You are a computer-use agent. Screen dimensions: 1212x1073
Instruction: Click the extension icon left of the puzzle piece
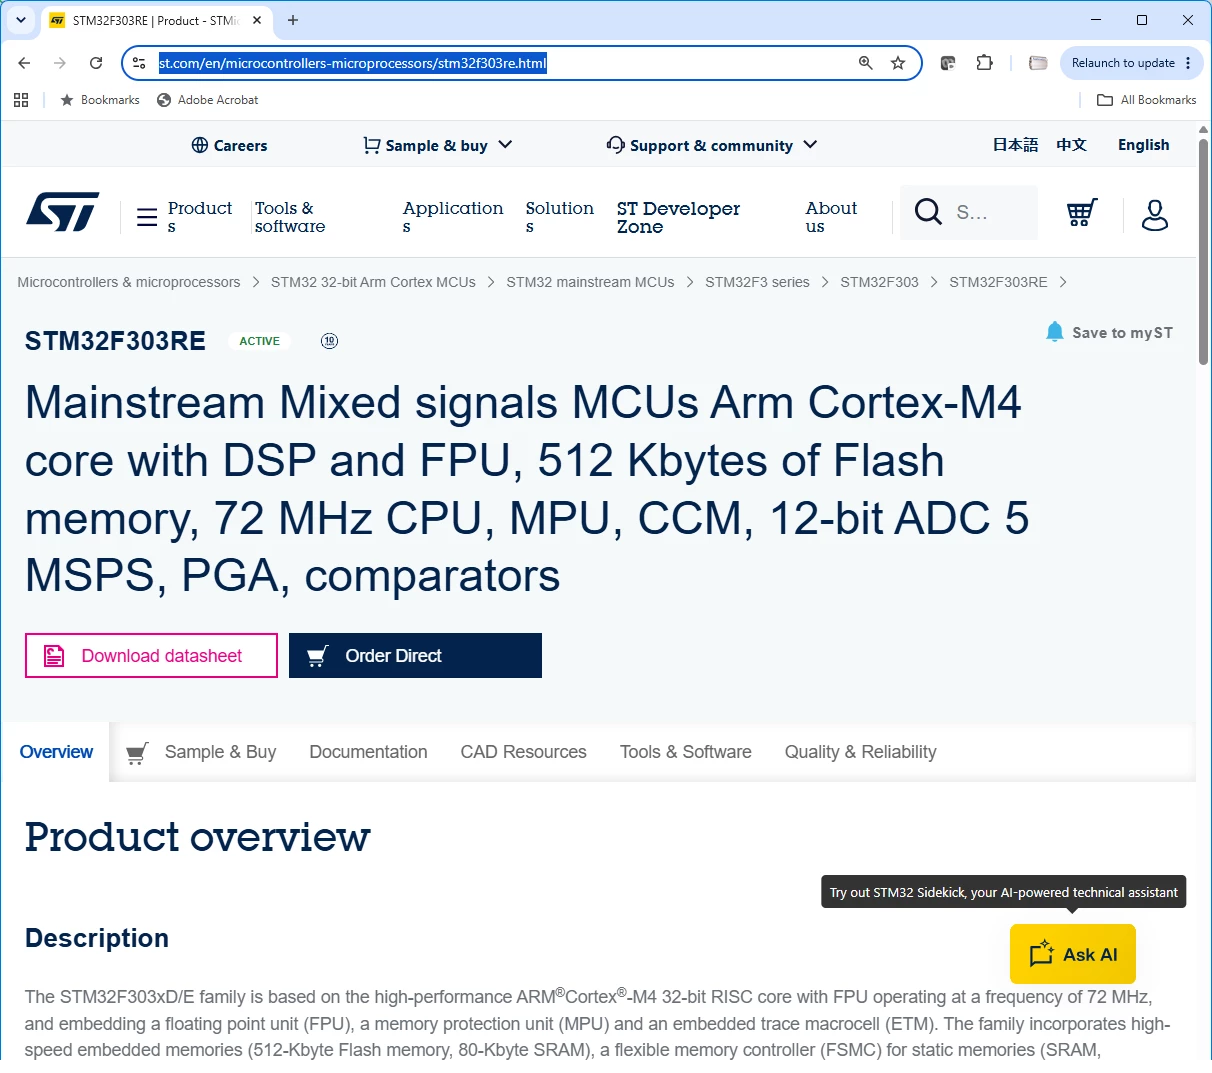coord(948,63)
